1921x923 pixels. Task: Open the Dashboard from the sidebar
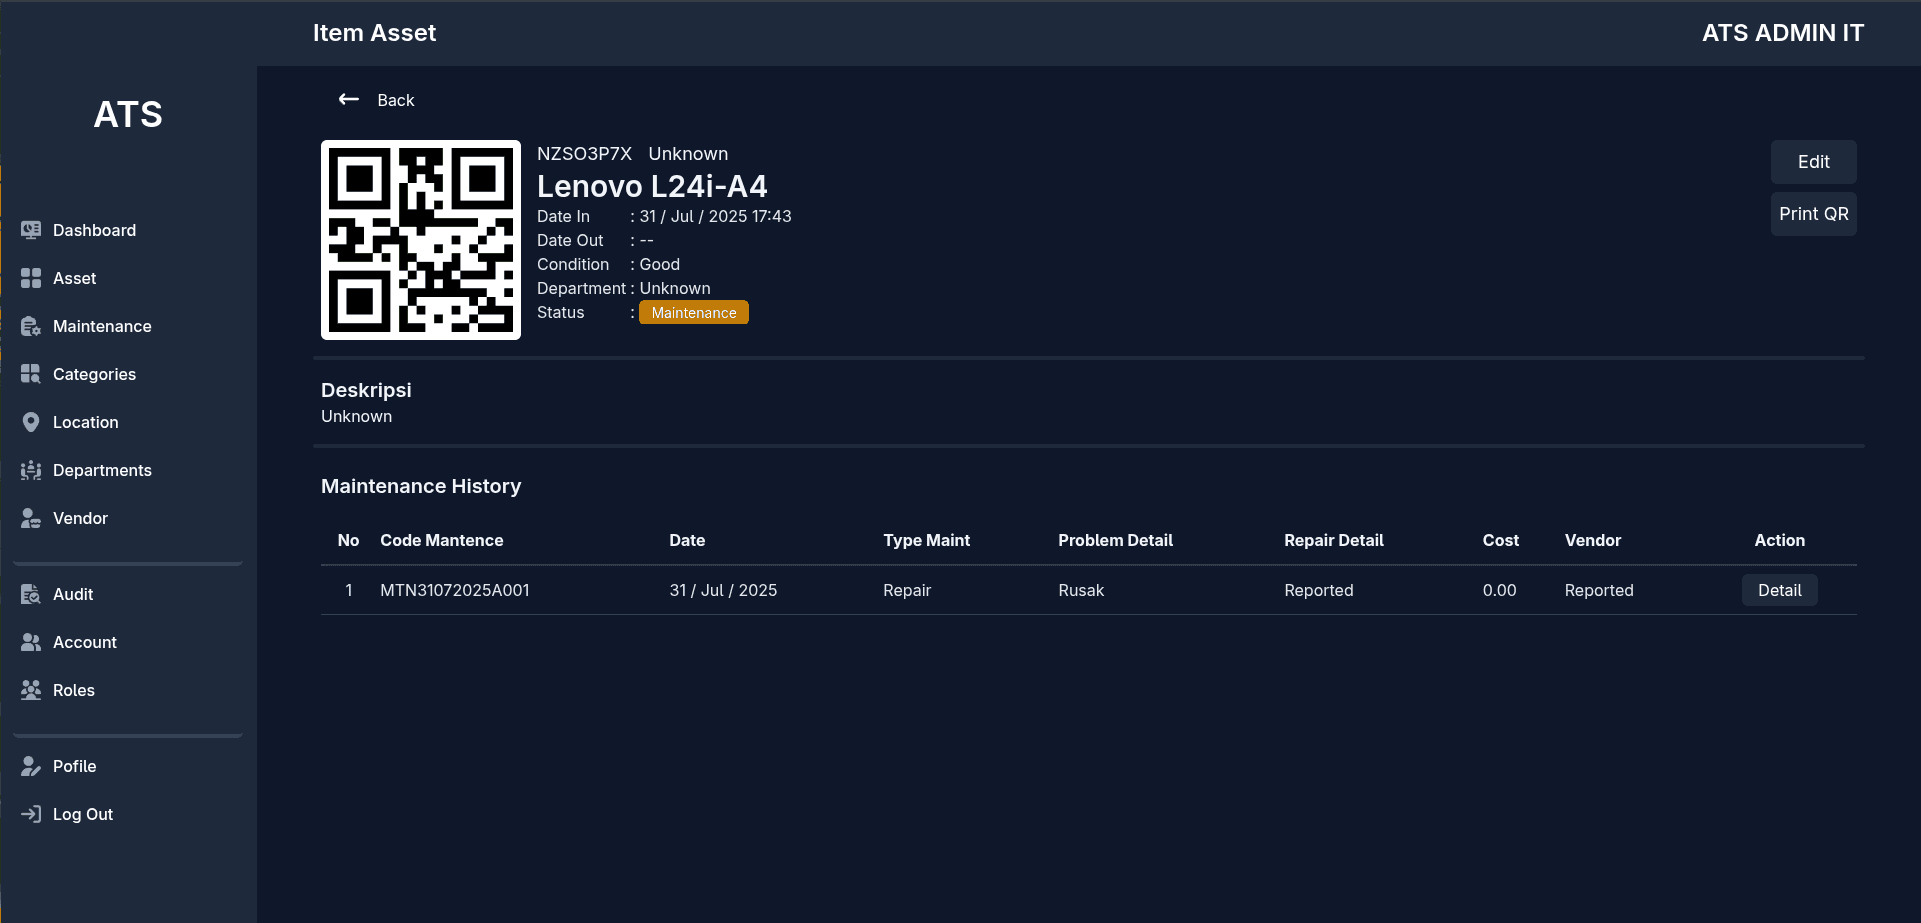pos(31,230)
